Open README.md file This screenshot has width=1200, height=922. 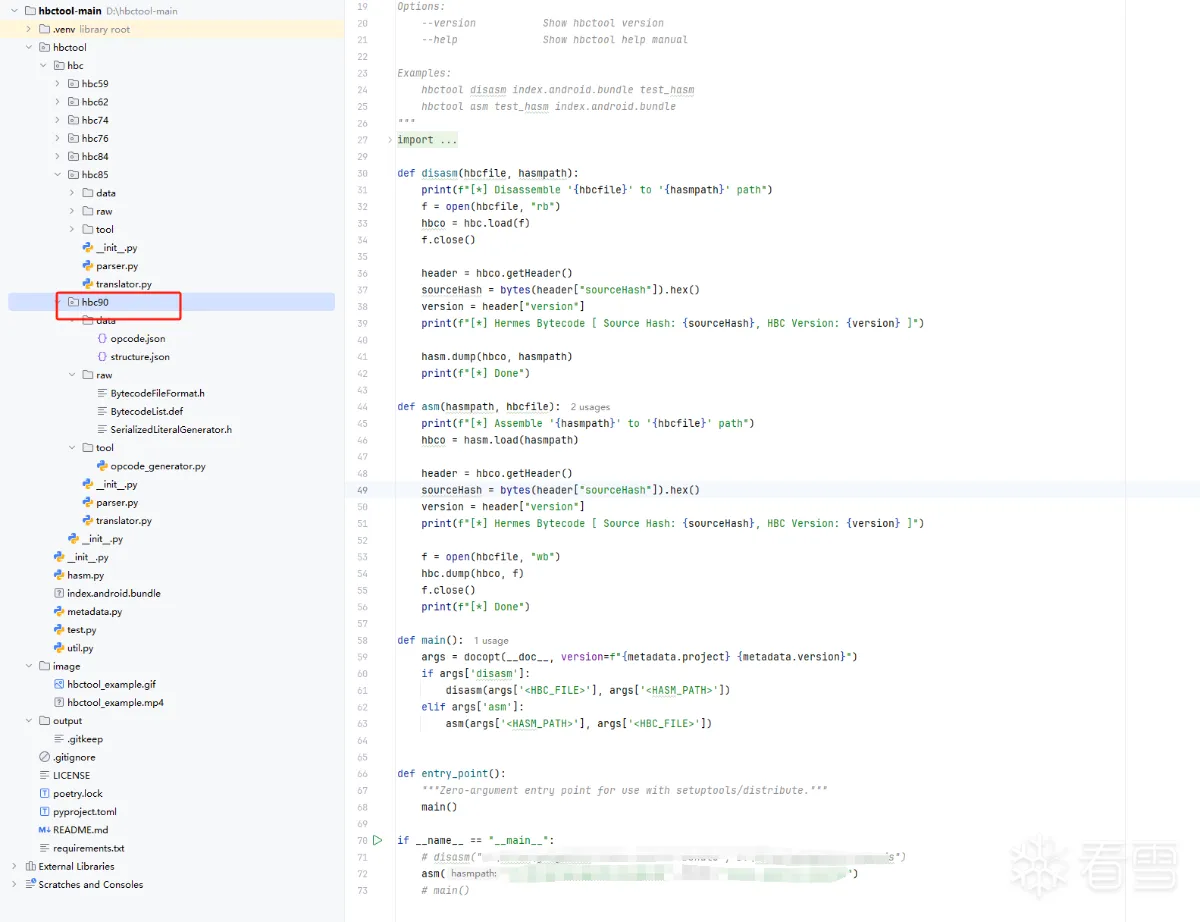(80, 830)
